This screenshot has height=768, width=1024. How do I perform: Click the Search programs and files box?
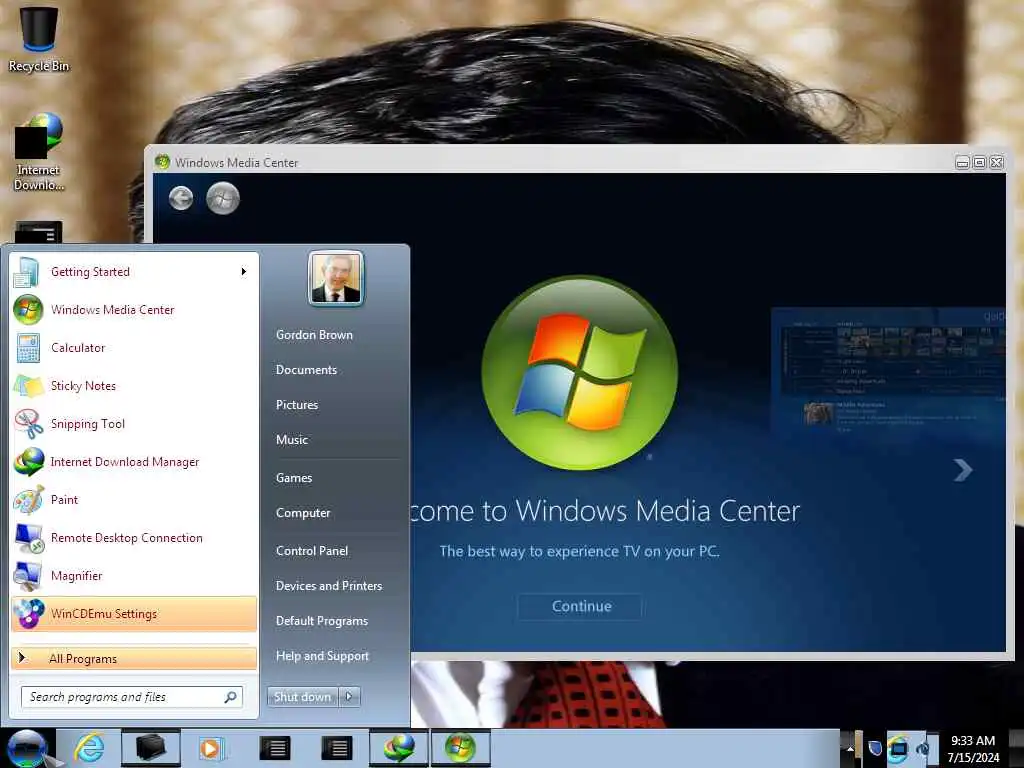click(131, 697)
